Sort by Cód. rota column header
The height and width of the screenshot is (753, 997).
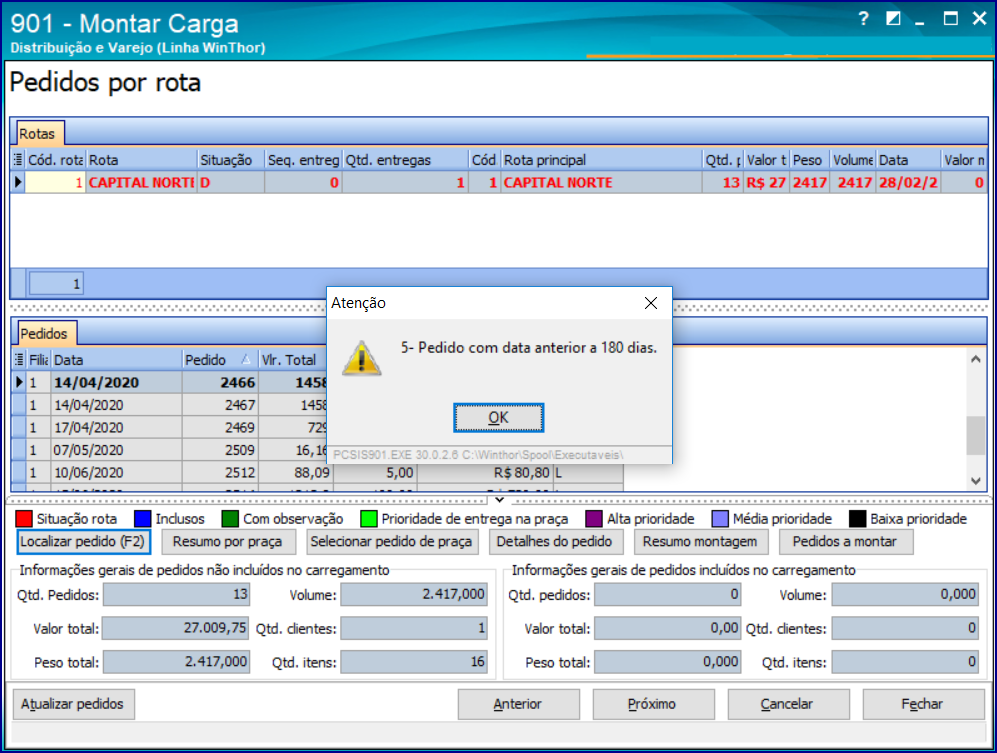pos(55,160)
